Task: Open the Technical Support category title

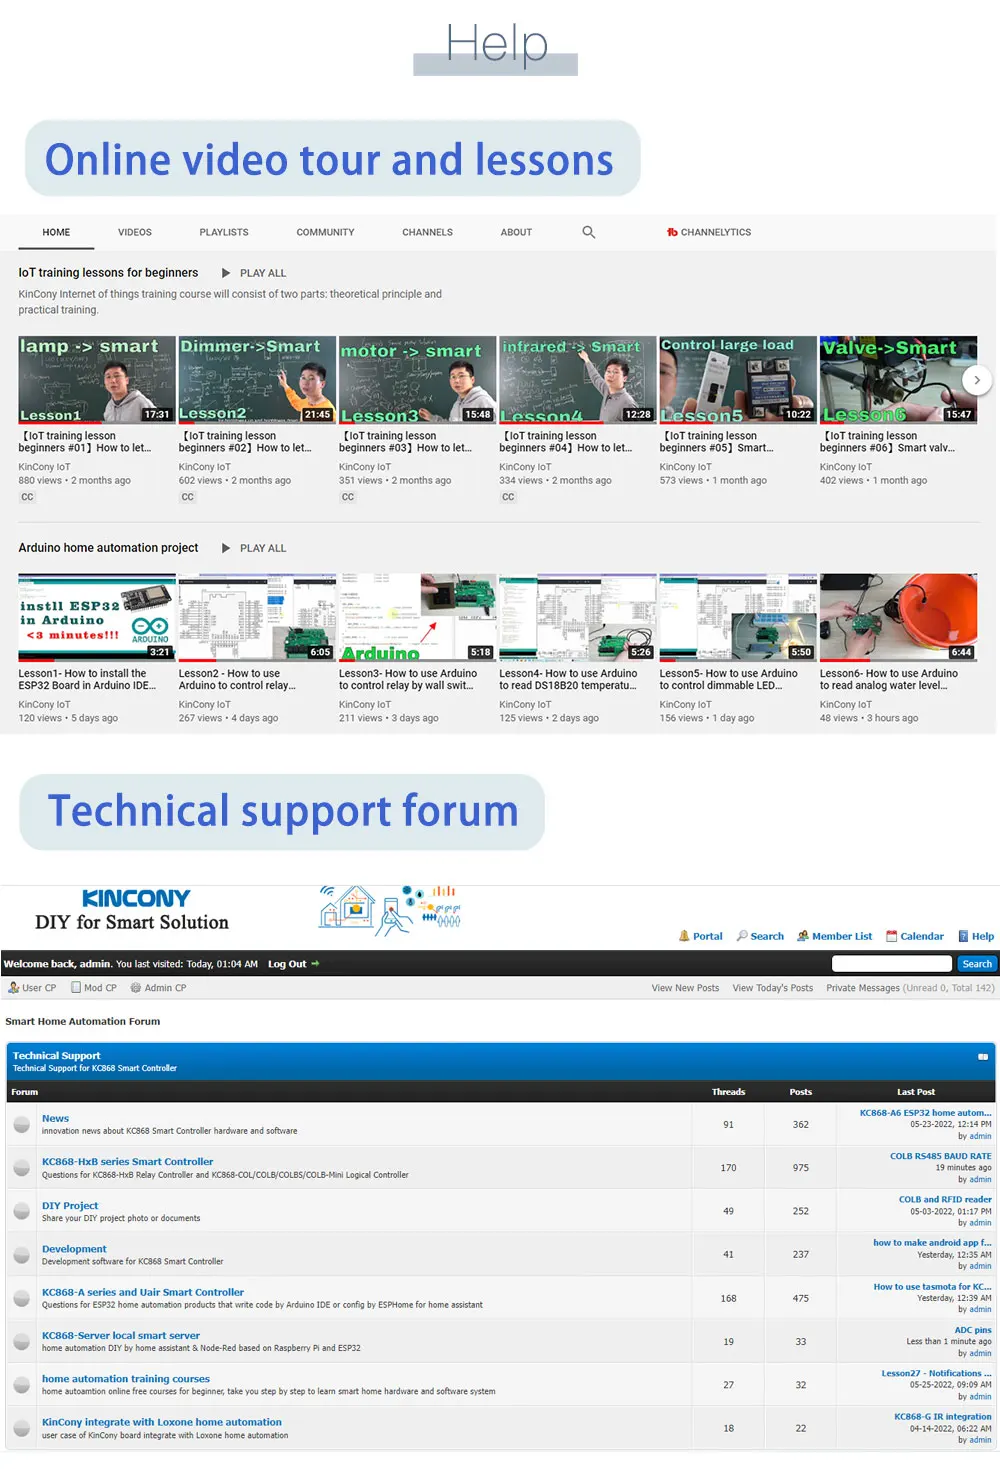Action: click(x=57, y=1056)
